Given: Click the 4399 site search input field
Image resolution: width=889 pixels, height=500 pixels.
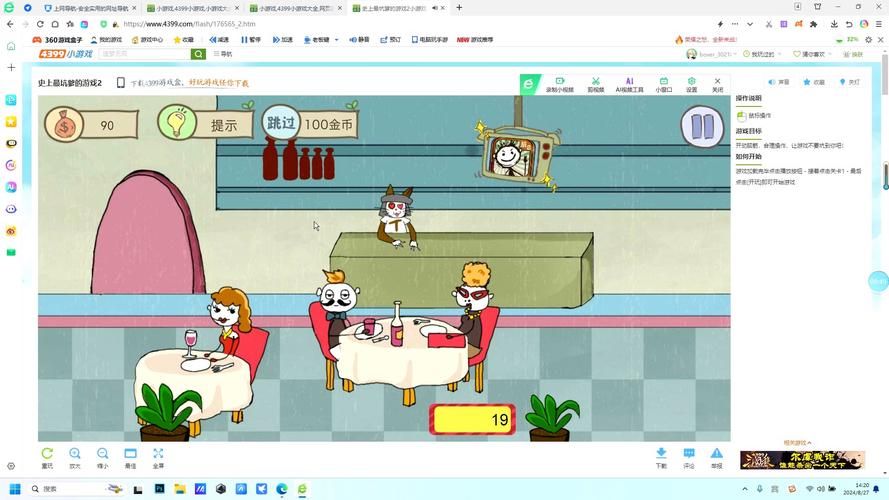Looking at the screenshot, I should click(144, 54).
